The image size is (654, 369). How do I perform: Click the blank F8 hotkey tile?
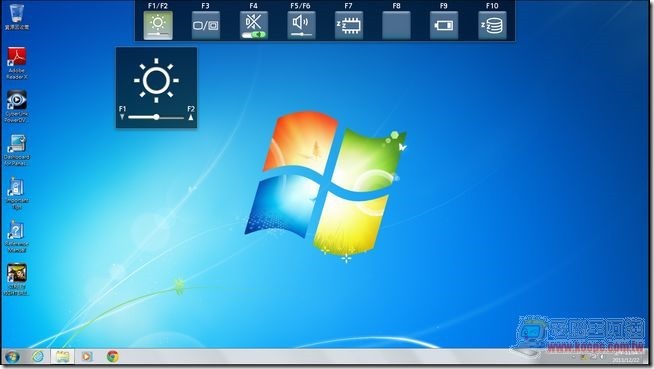pos(396,25)
